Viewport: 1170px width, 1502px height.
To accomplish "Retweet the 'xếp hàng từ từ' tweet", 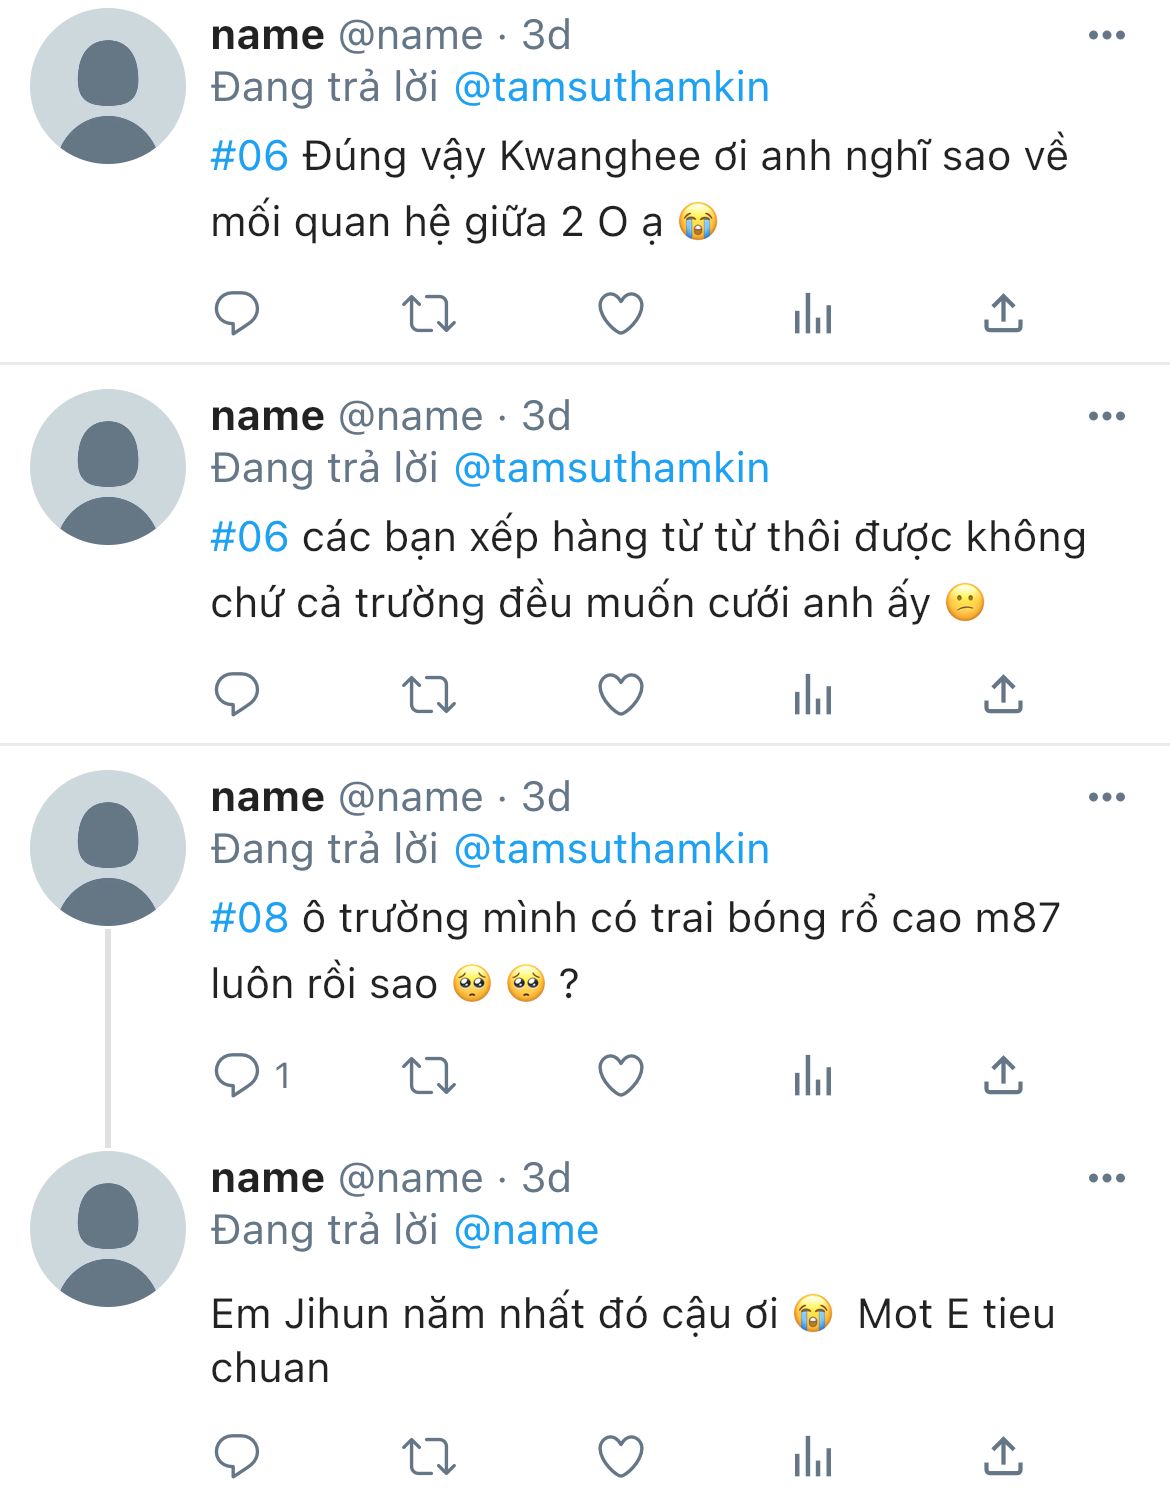I will coord(428,695).
